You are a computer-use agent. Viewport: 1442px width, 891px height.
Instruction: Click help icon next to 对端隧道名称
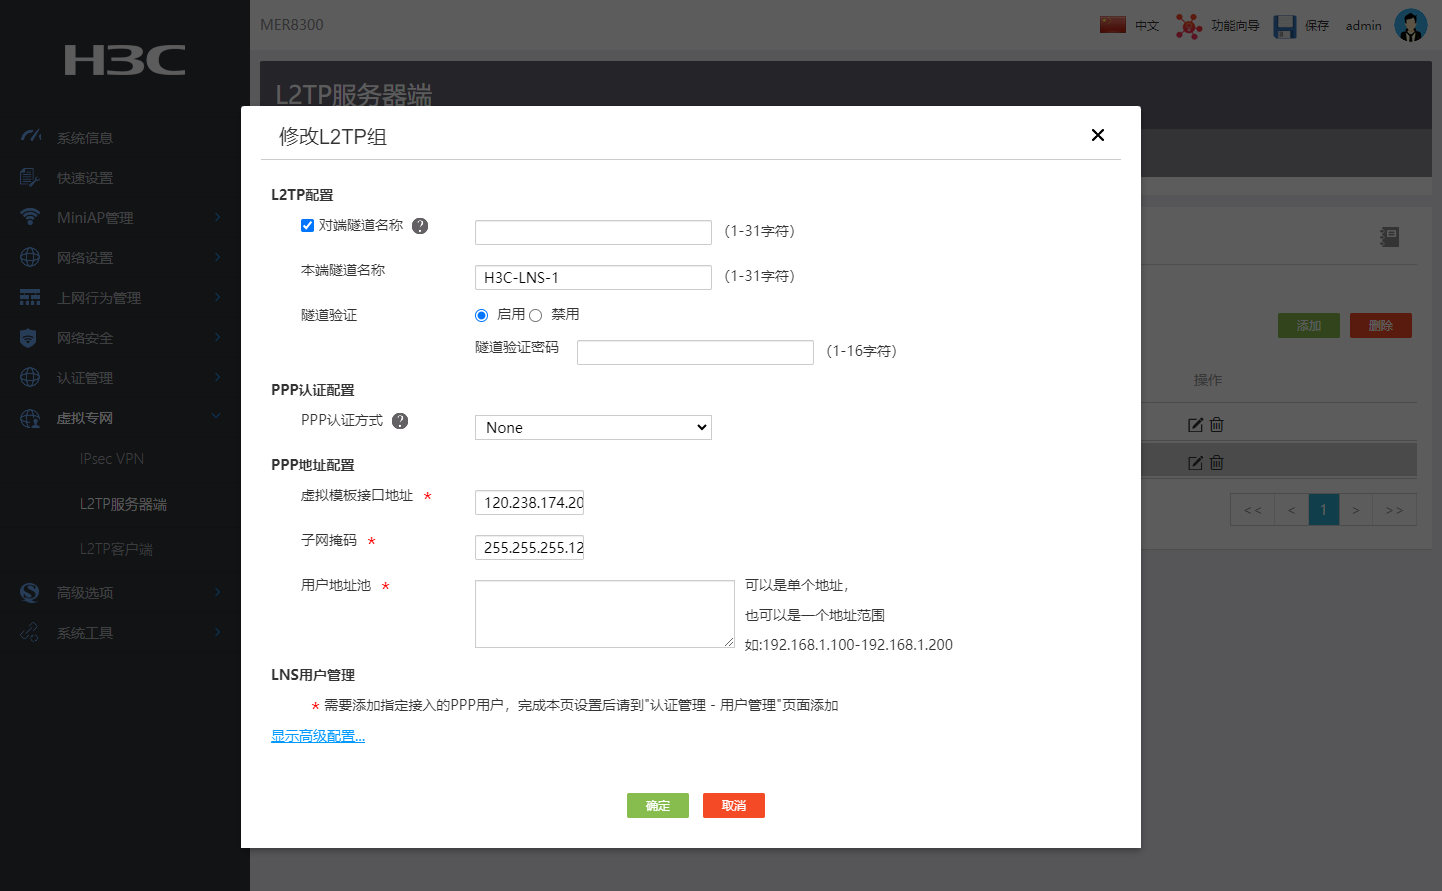point(420,226)
